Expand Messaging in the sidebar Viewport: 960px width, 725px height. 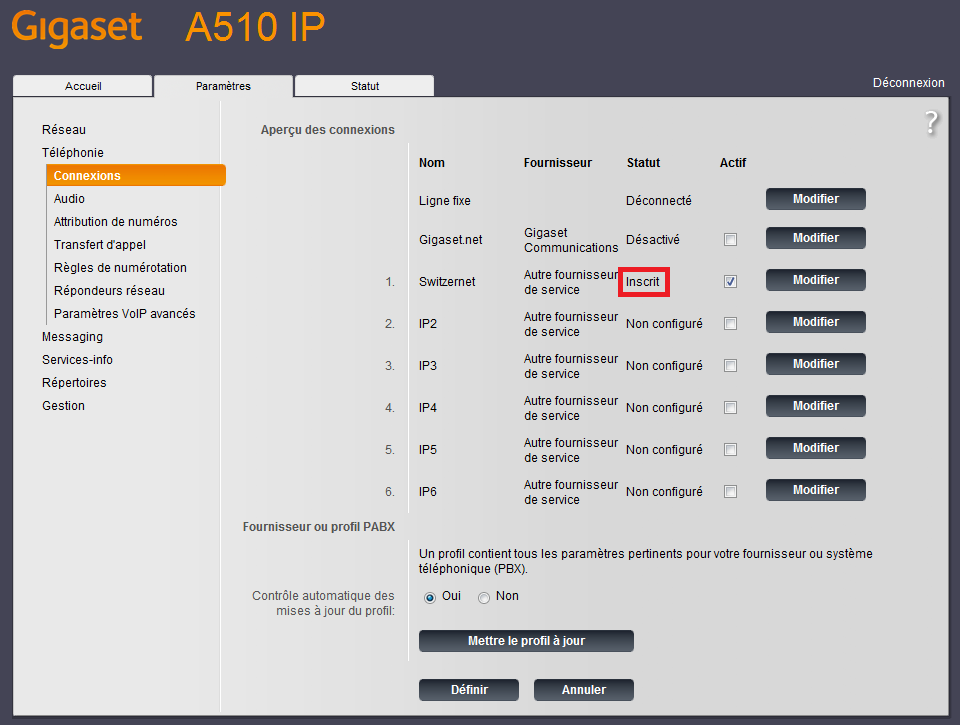(x=72, y=337)
